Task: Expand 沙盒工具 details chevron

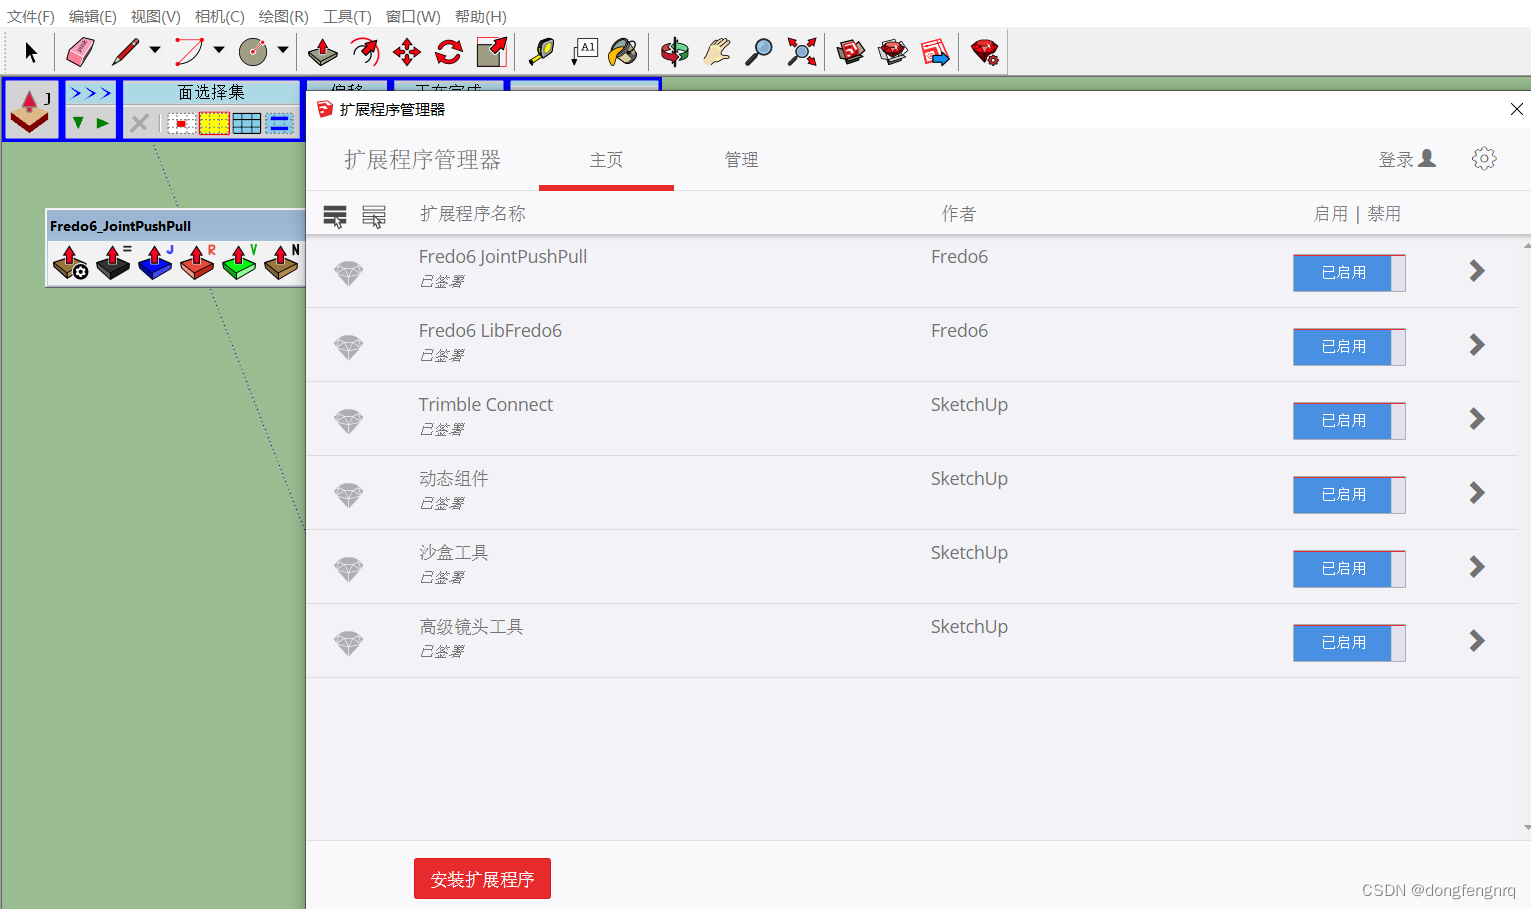Action: click(1477, 567)
